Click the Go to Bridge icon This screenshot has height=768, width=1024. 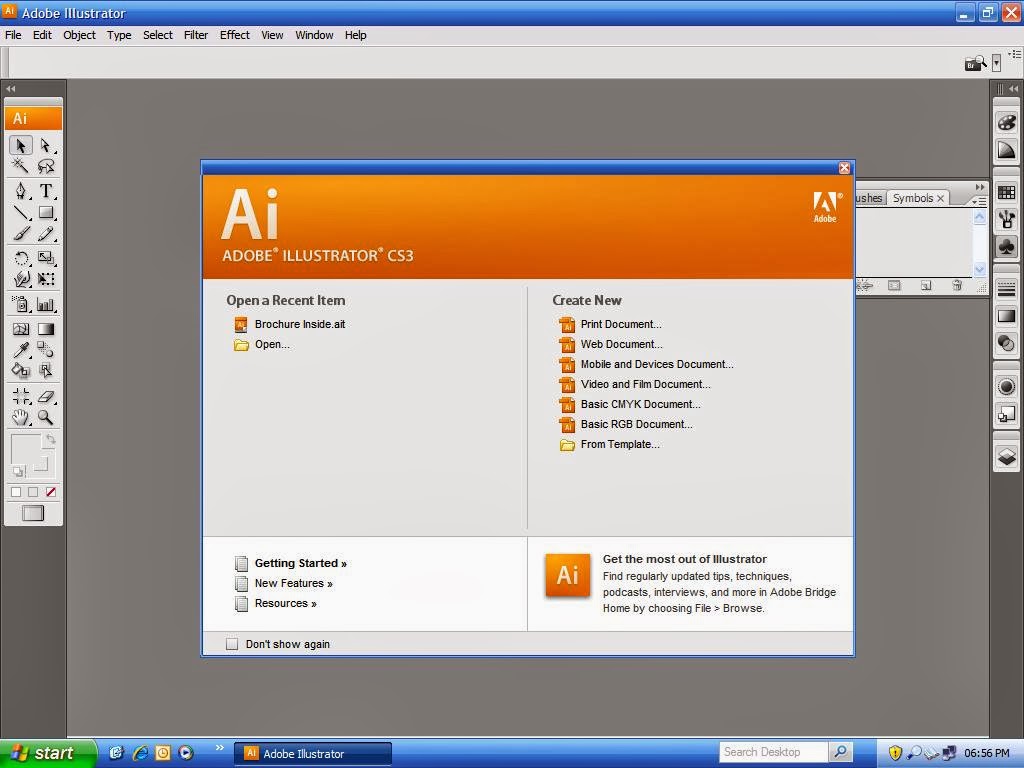point(976,63)
